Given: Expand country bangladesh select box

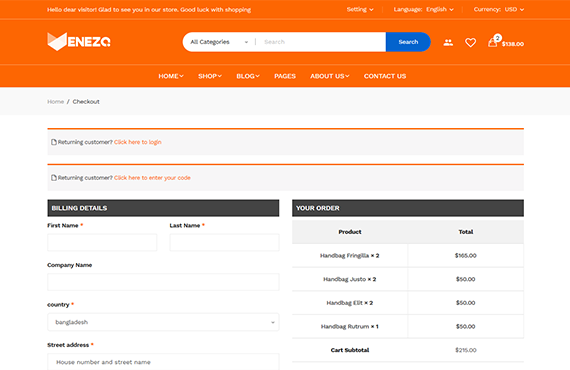Looking at the screenshot, I should click(163, 322).
